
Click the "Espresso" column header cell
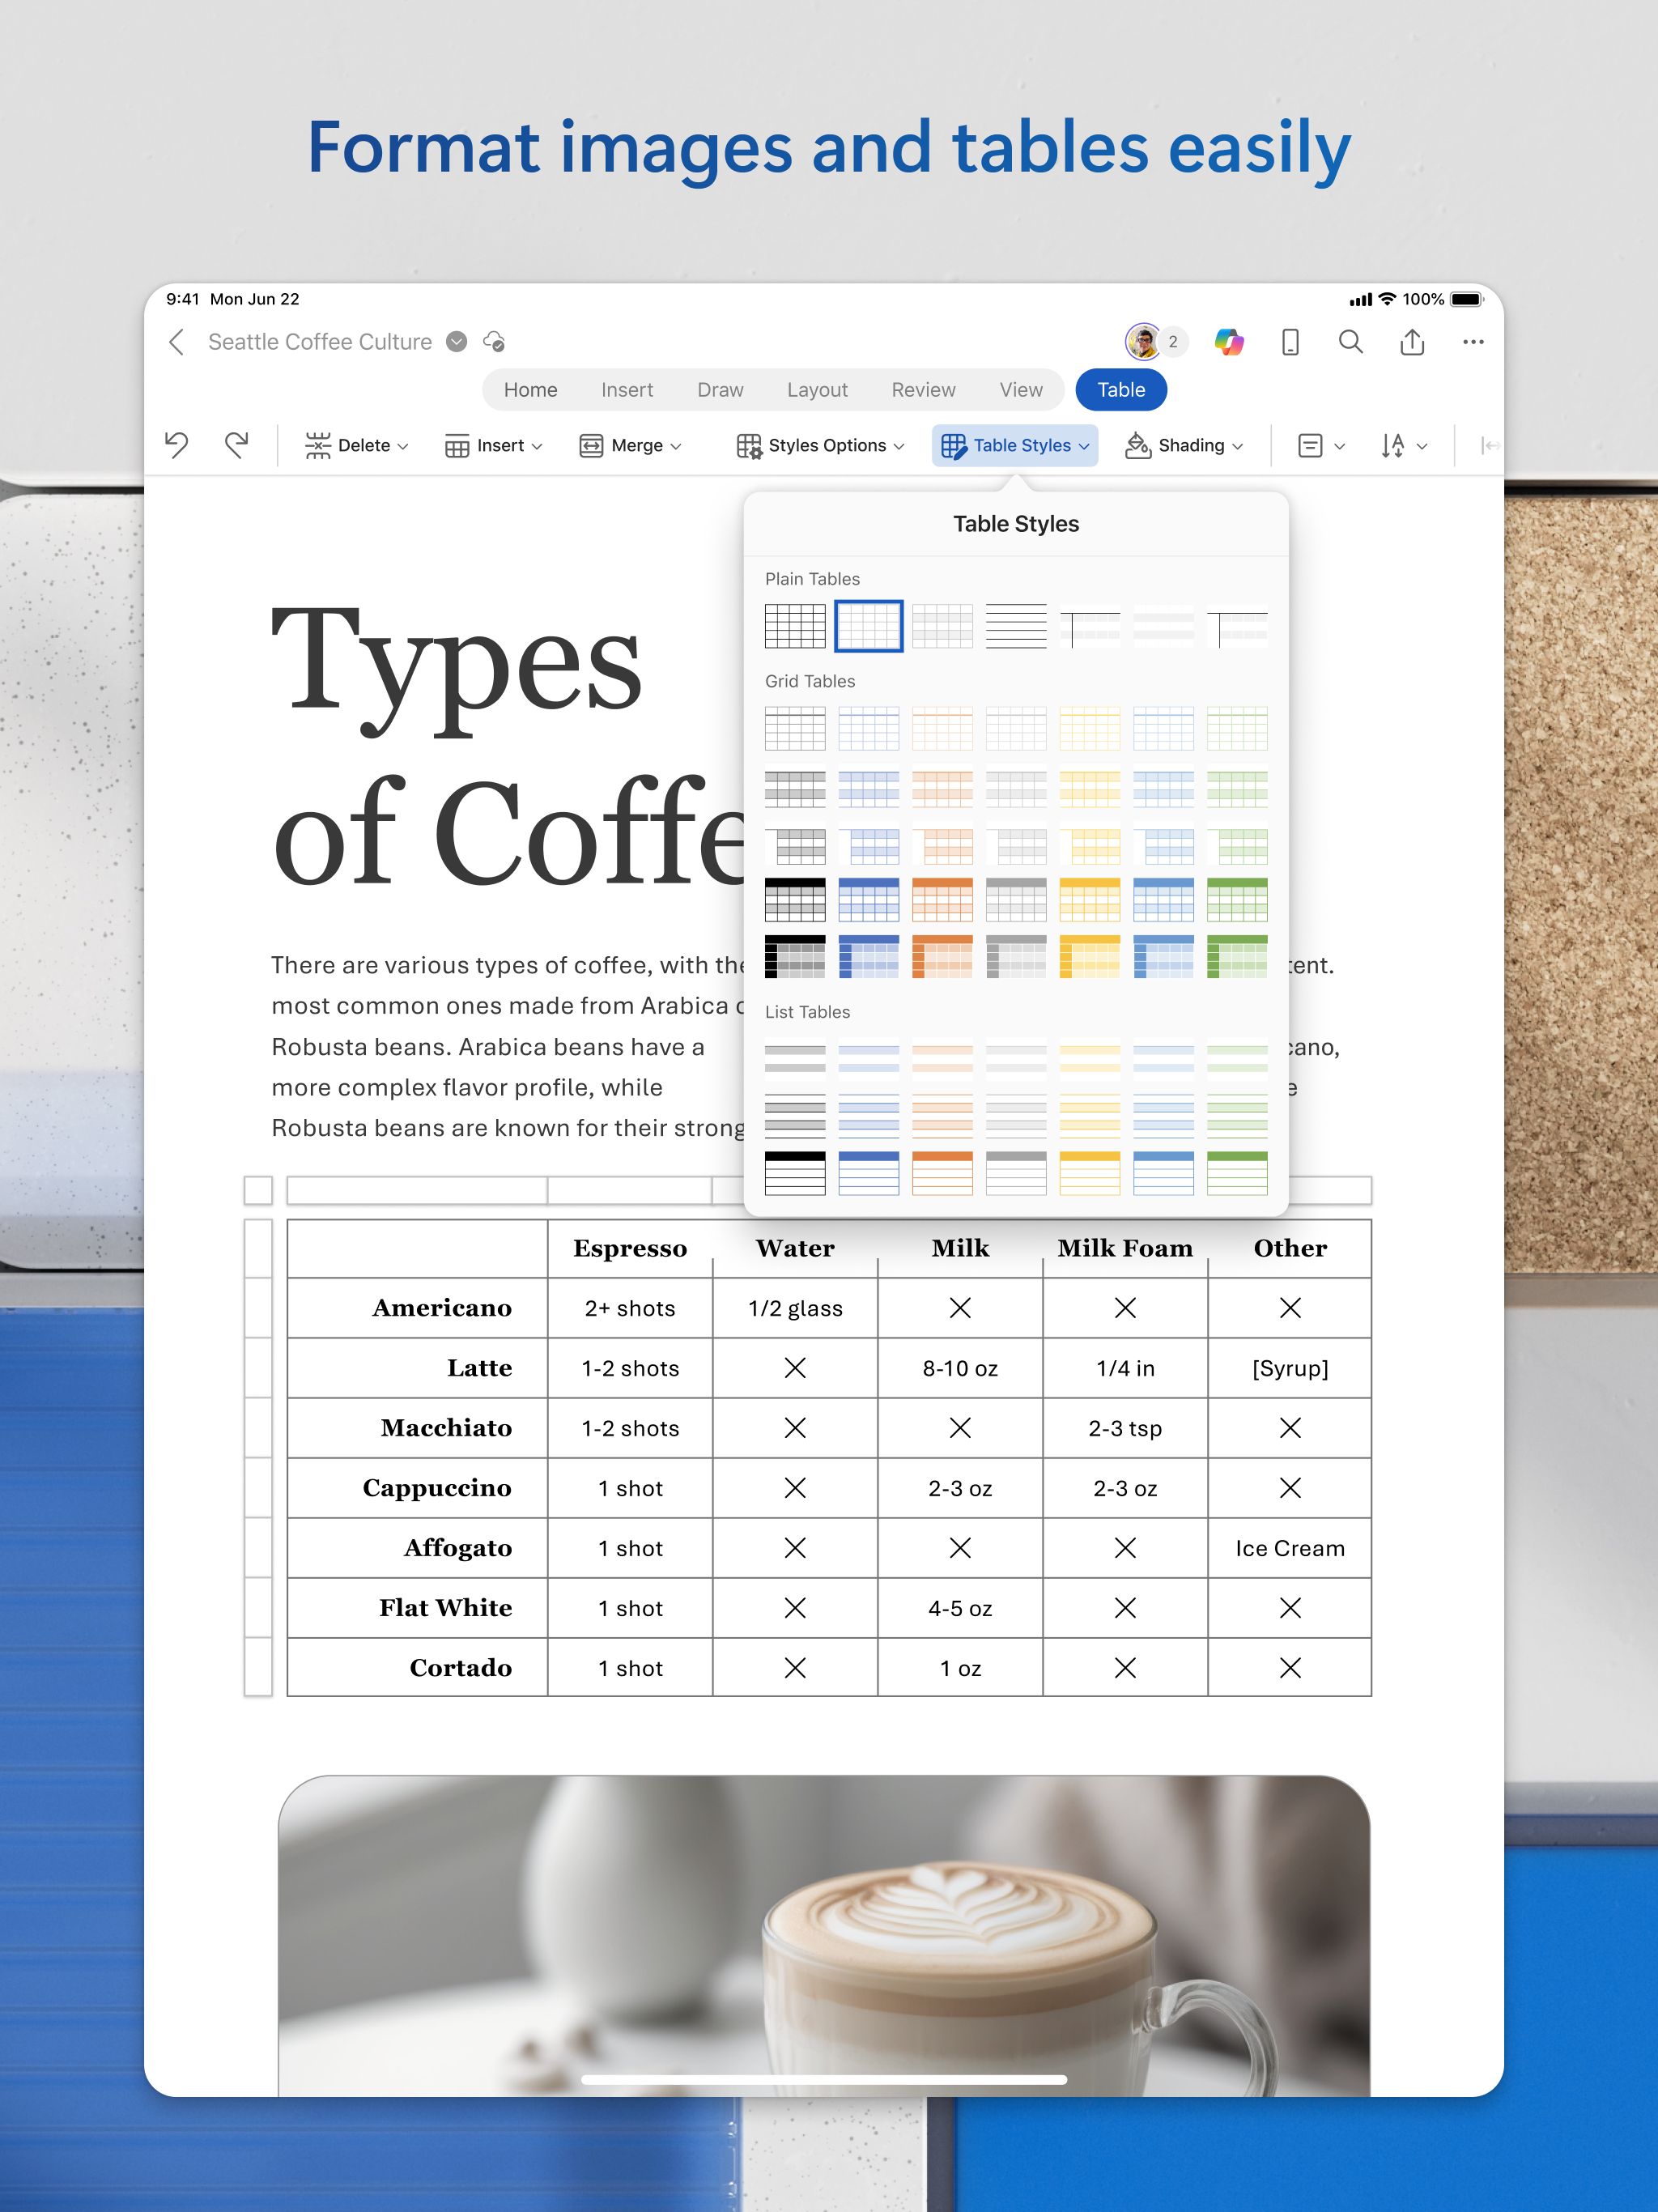click(x=630, y=1248)
